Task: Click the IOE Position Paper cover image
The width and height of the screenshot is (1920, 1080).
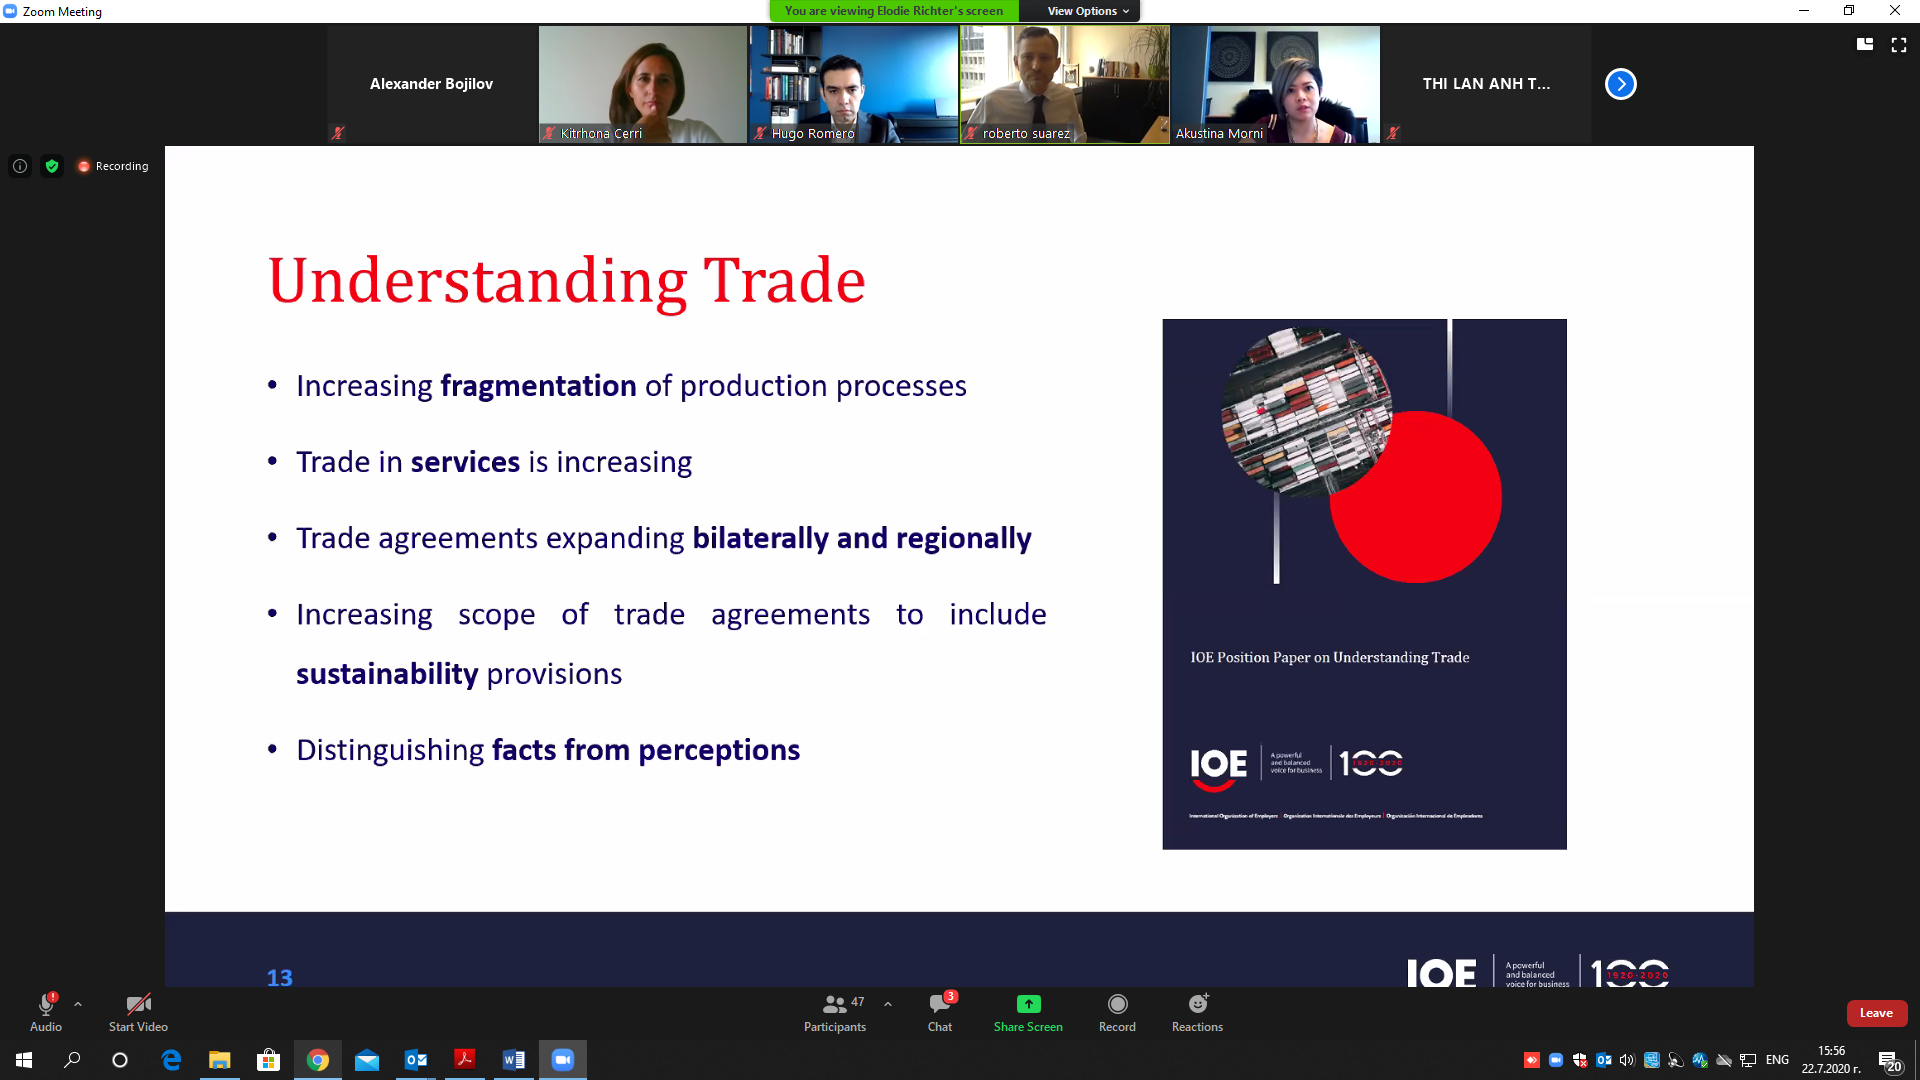Action: (1364, 584)
